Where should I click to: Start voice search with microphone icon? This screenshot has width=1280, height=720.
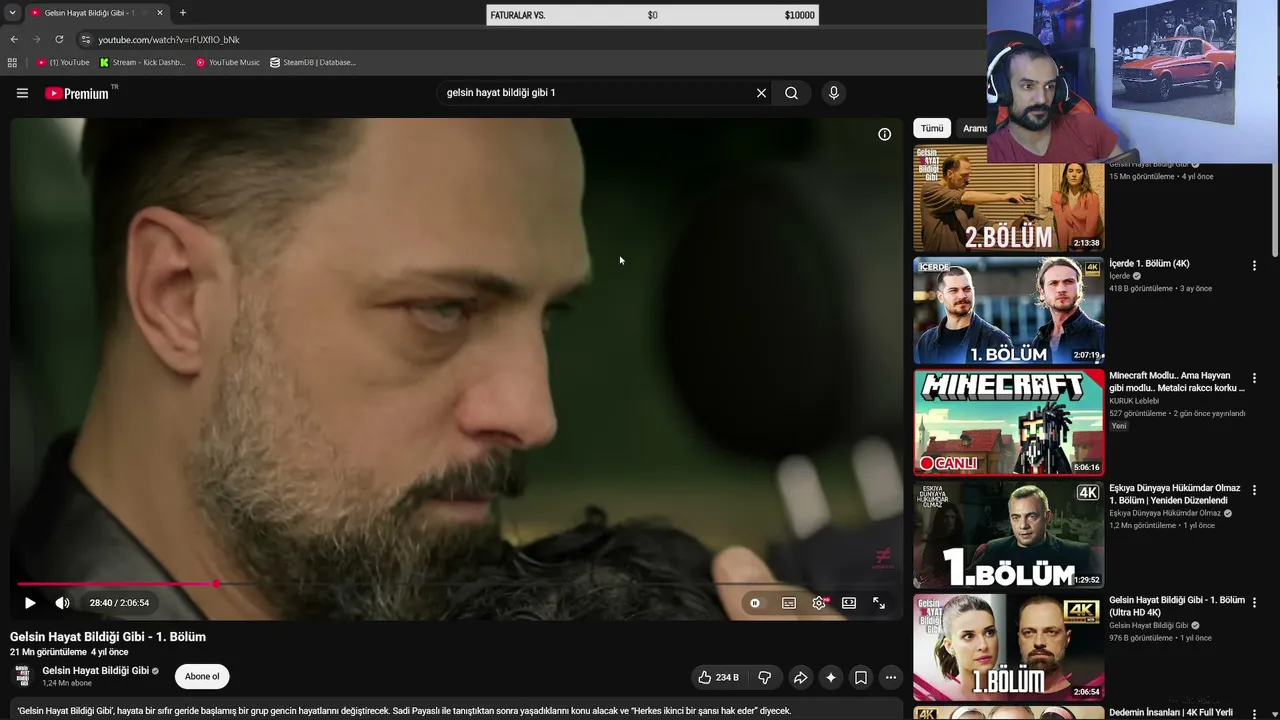pos(834,93)
